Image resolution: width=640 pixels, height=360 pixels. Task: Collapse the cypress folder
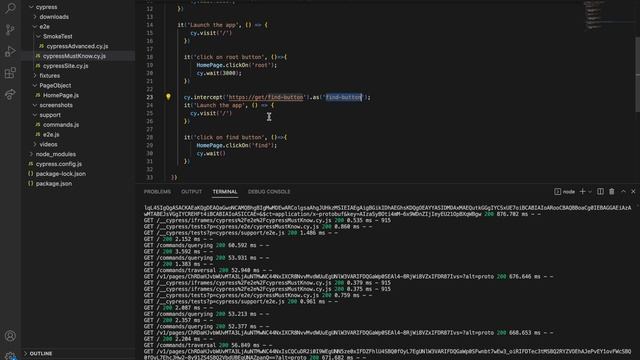(31, 7)
